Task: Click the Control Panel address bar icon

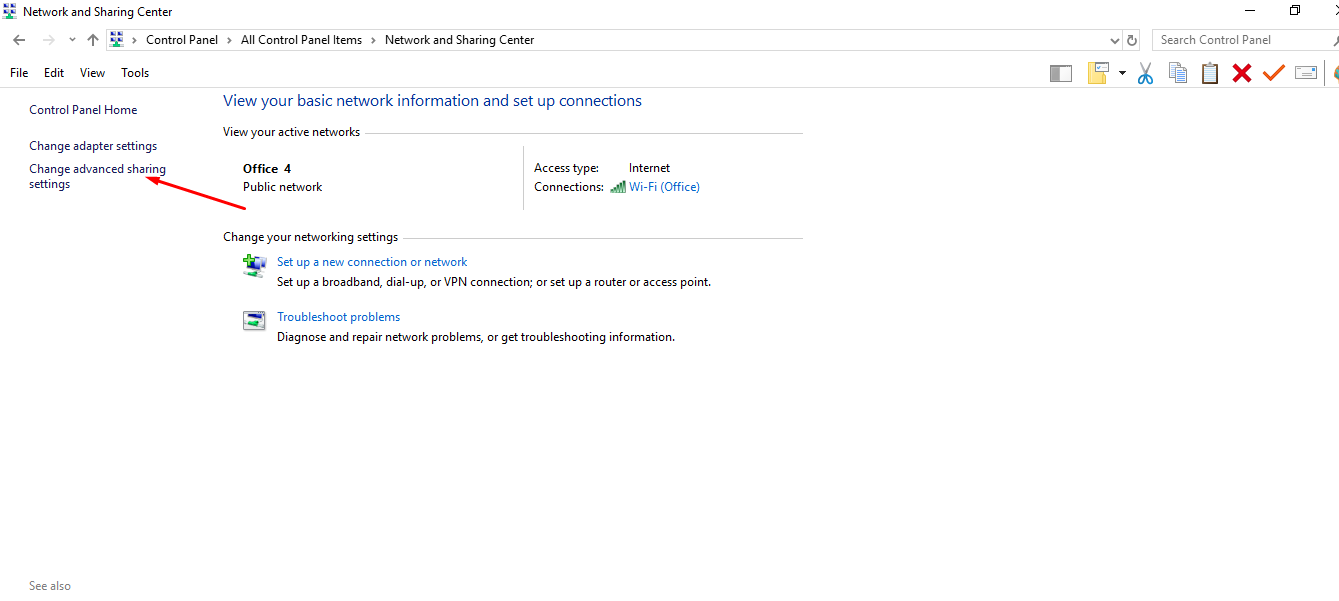Action: (x=116, y=40)
